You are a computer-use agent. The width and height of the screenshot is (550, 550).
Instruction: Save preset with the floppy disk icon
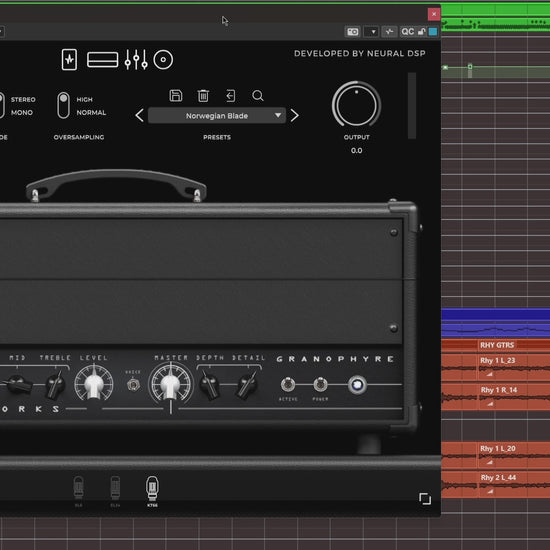point(176,95)
